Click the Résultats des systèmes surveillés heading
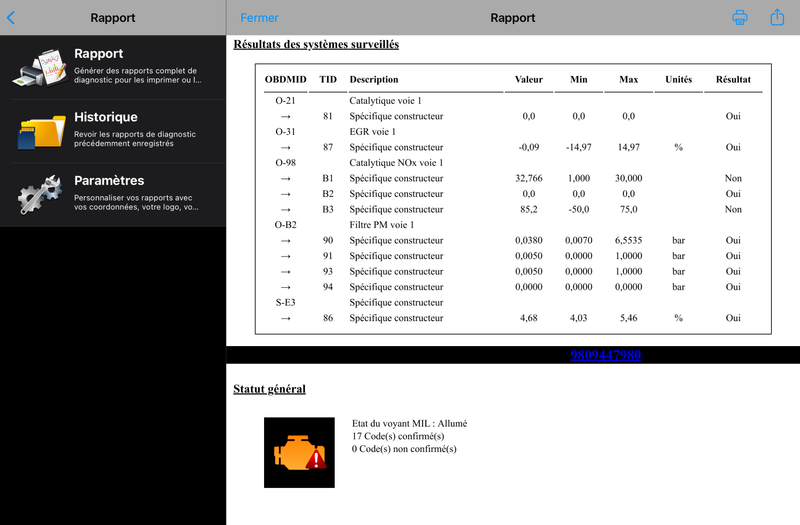This screenshot has height=525, width=800. click(316, 44)
